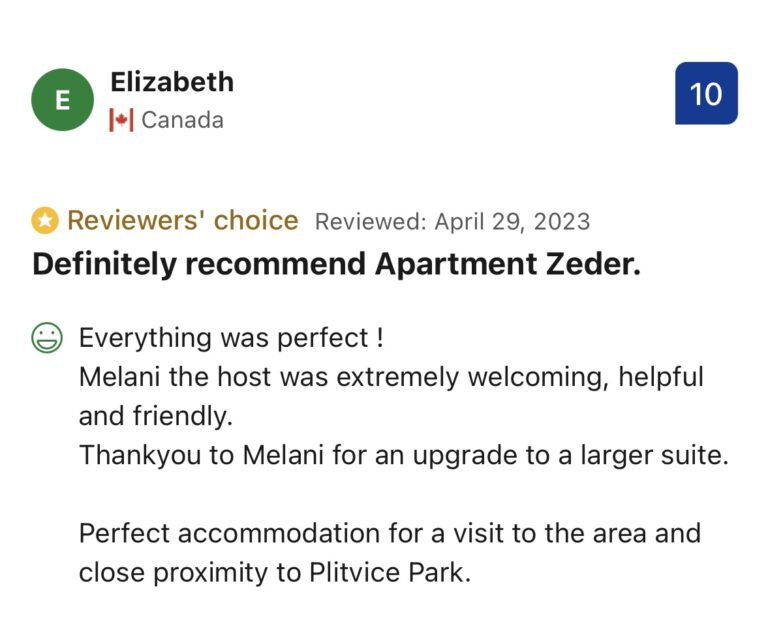Click the Reviewers' choice label
The height and width of the screenshot is (622, 768).
[182, 220]
